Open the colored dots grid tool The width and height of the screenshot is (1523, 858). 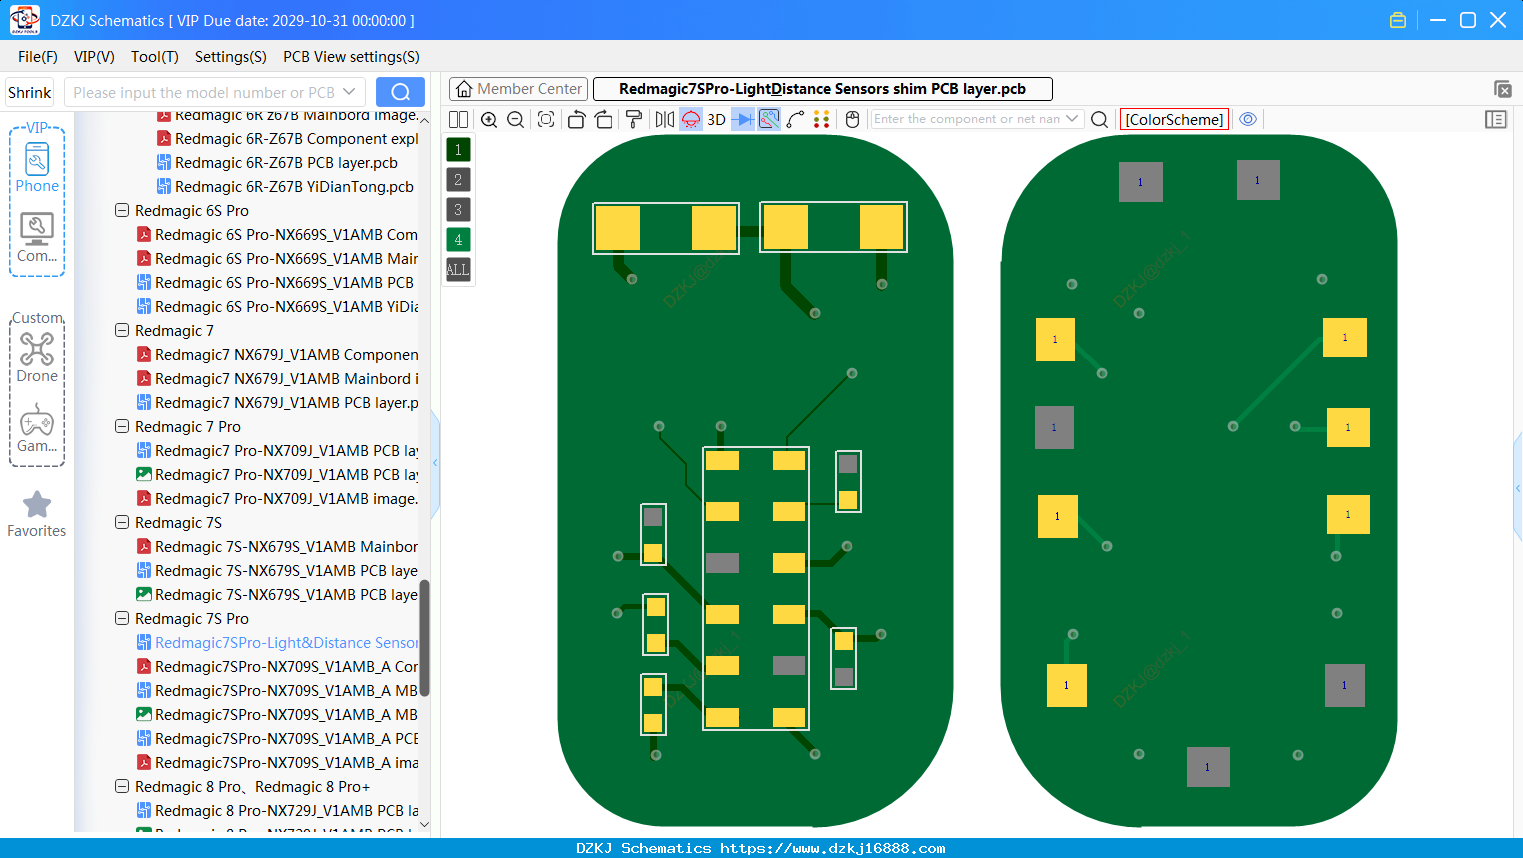coord(822,119)
